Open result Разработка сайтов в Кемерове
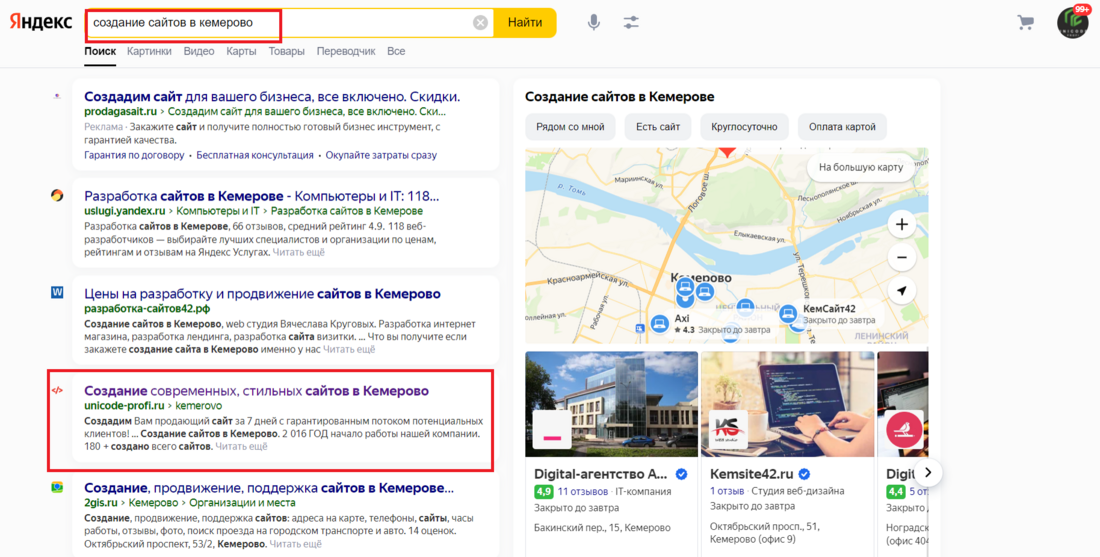This screenshot has height=557, width=1100. 262,196
